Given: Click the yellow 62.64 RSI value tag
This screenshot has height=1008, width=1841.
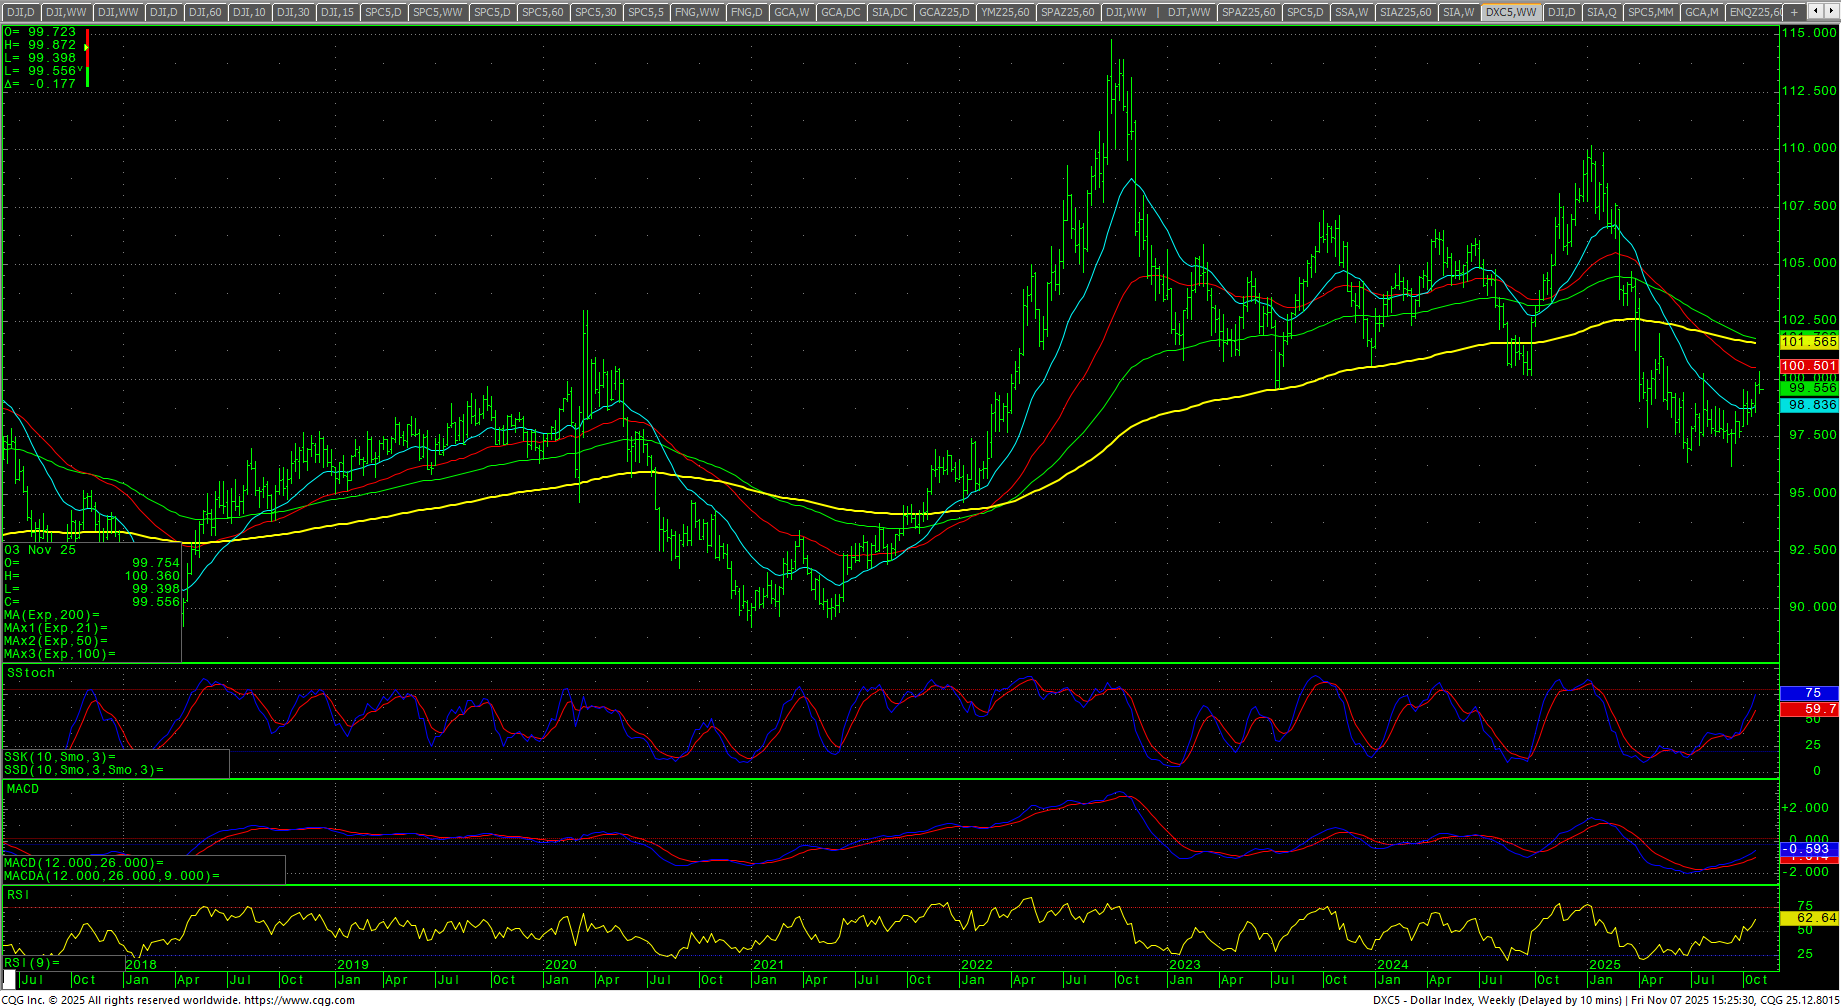Looking at the screenshot, I should pyautogui.click(x=1809, y=918).
